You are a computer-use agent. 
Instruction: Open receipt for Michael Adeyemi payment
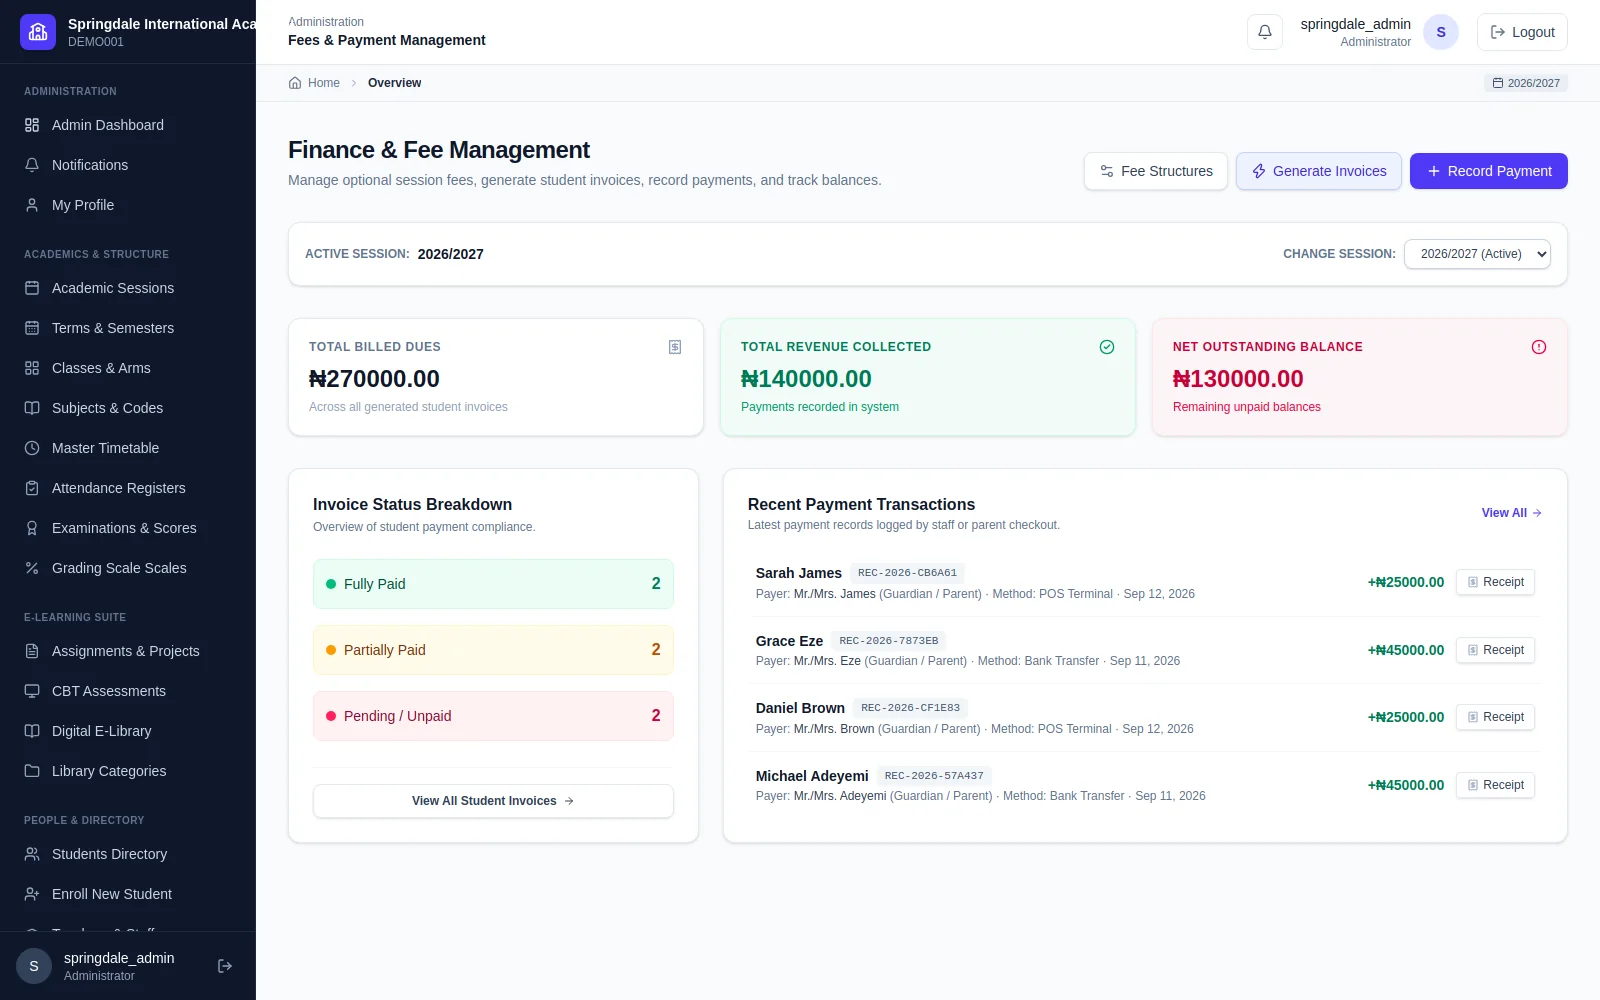point(1495,785)
